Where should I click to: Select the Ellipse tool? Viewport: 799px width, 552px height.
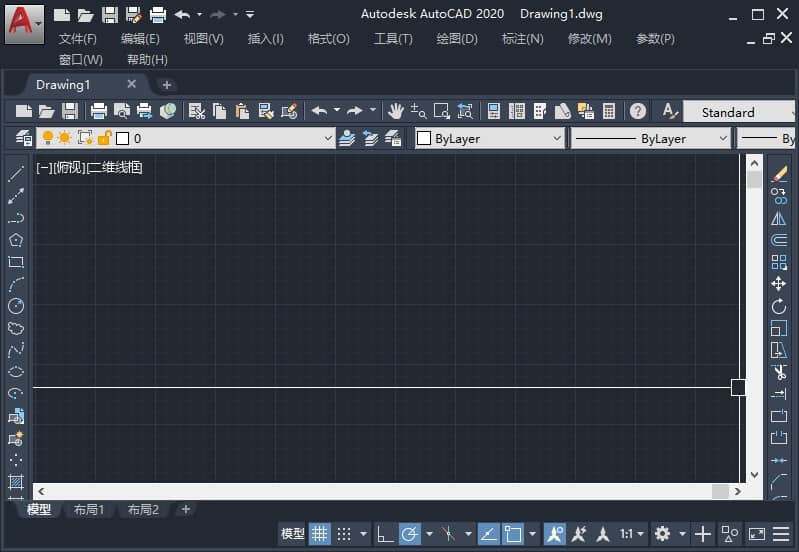[x=16, y=372]
